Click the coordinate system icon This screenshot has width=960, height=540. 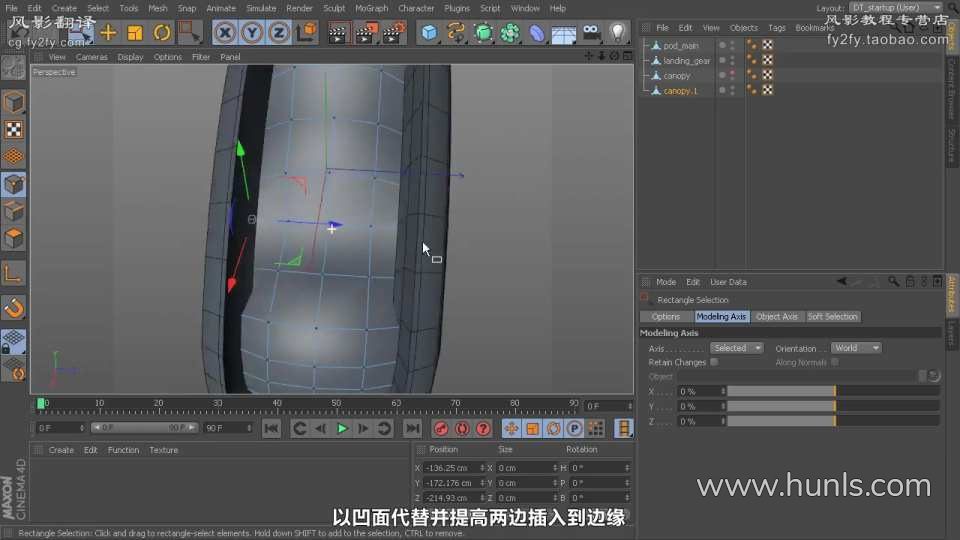coord(306,32)
